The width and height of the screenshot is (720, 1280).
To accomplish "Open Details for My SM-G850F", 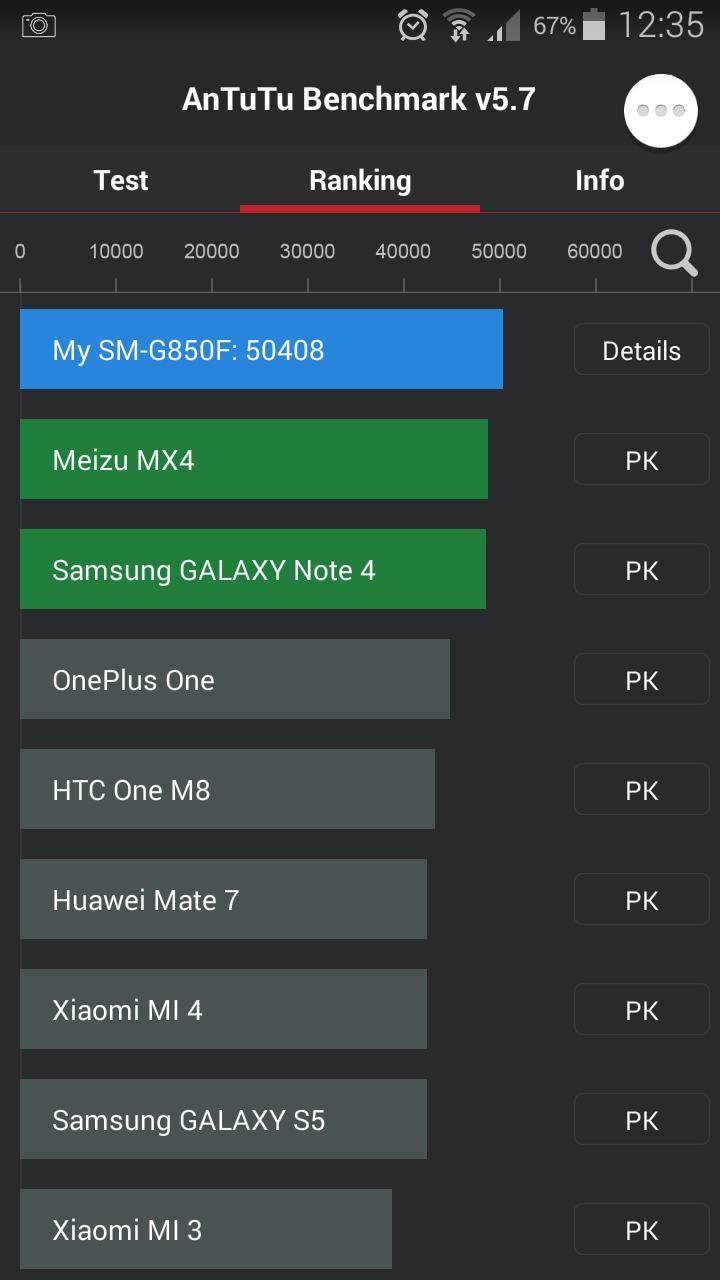I will 641,350.
